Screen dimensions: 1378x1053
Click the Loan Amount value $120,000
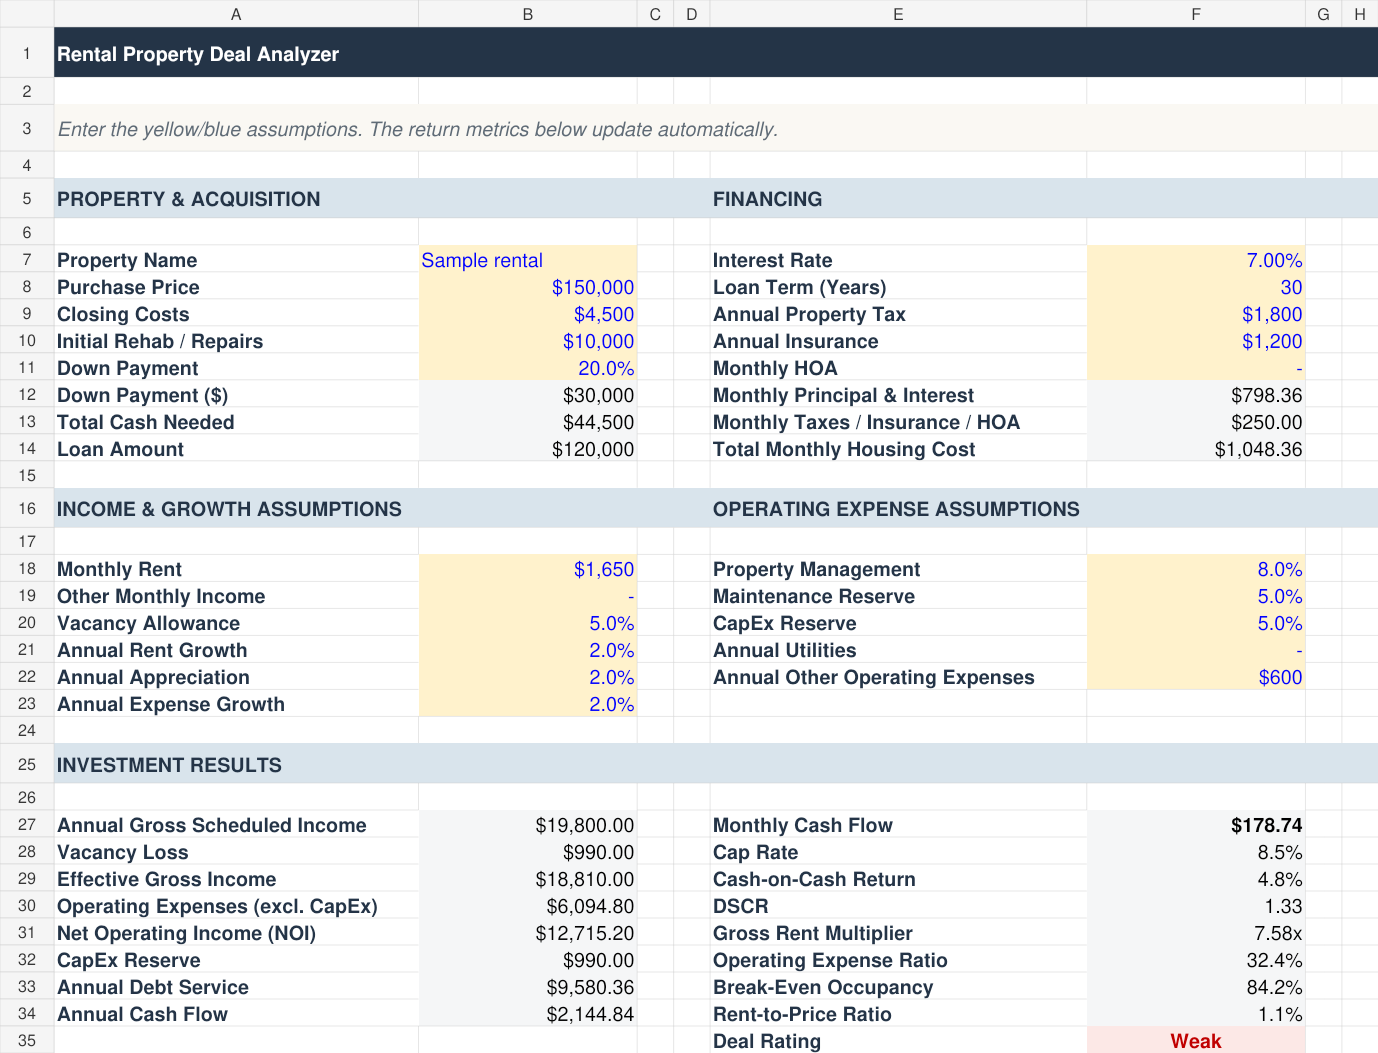coord(527,449)
